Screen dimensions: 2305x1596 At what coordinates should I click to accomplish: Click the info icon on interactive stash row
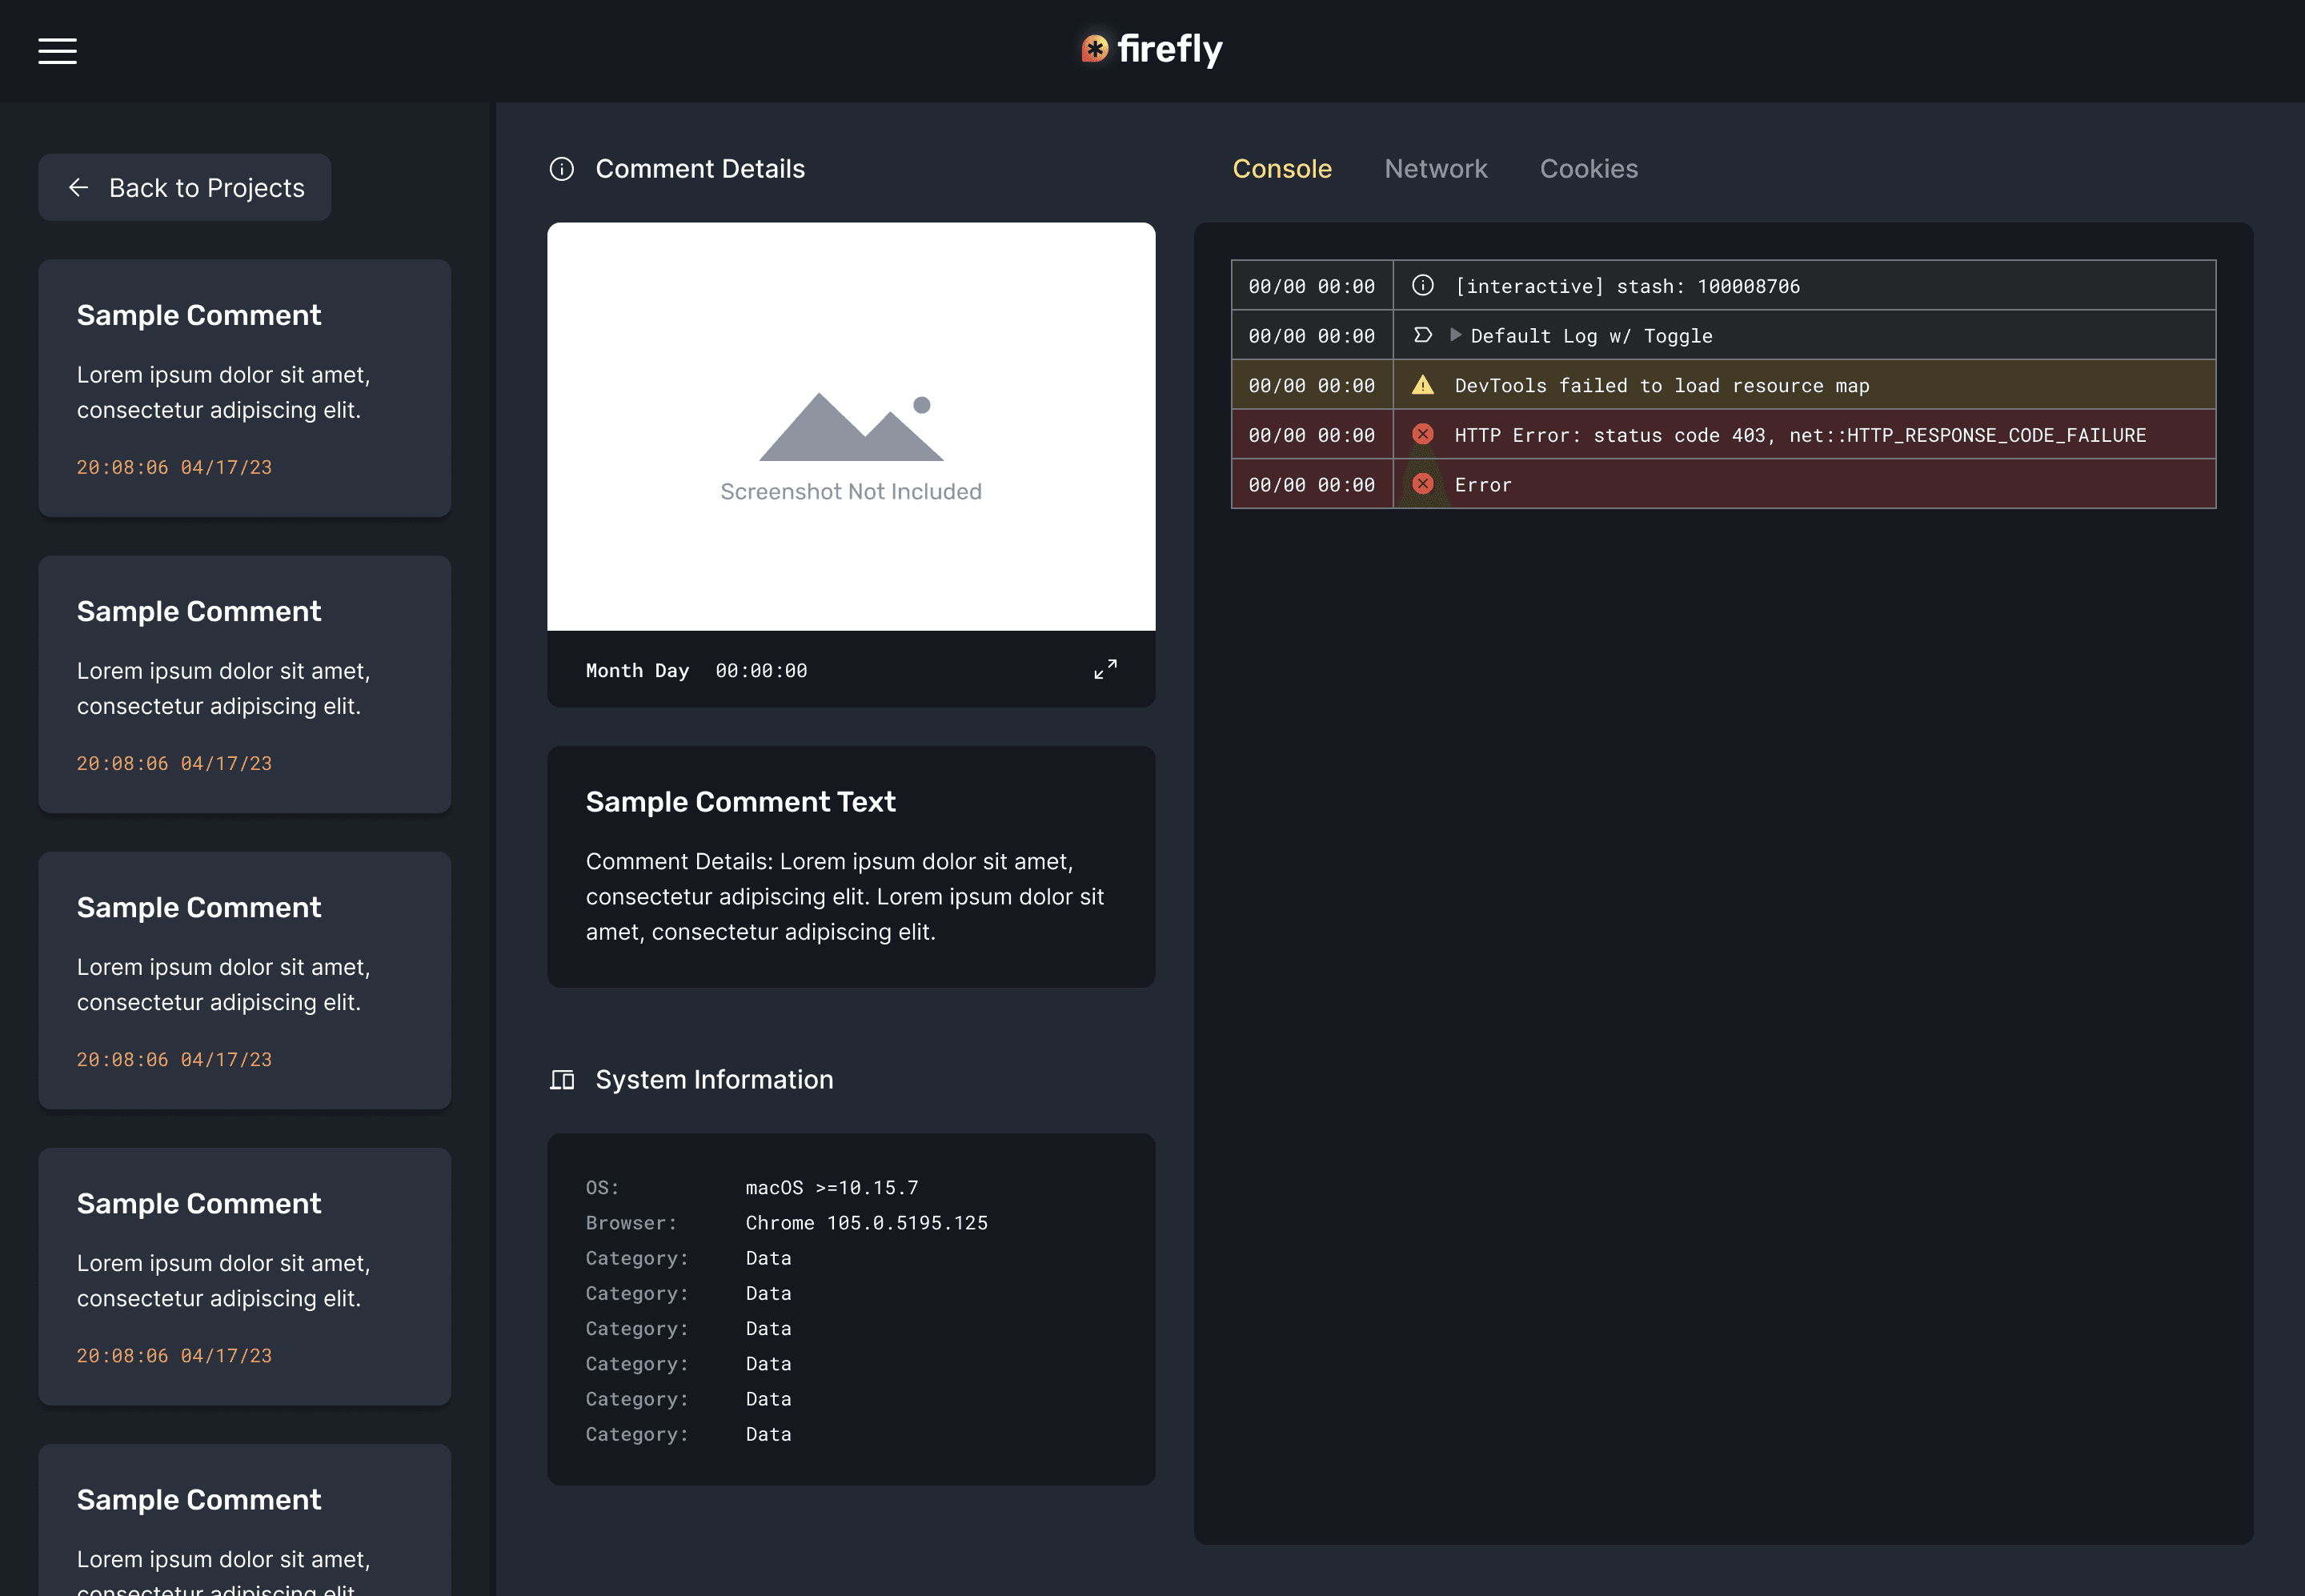tap(1423, 286)
